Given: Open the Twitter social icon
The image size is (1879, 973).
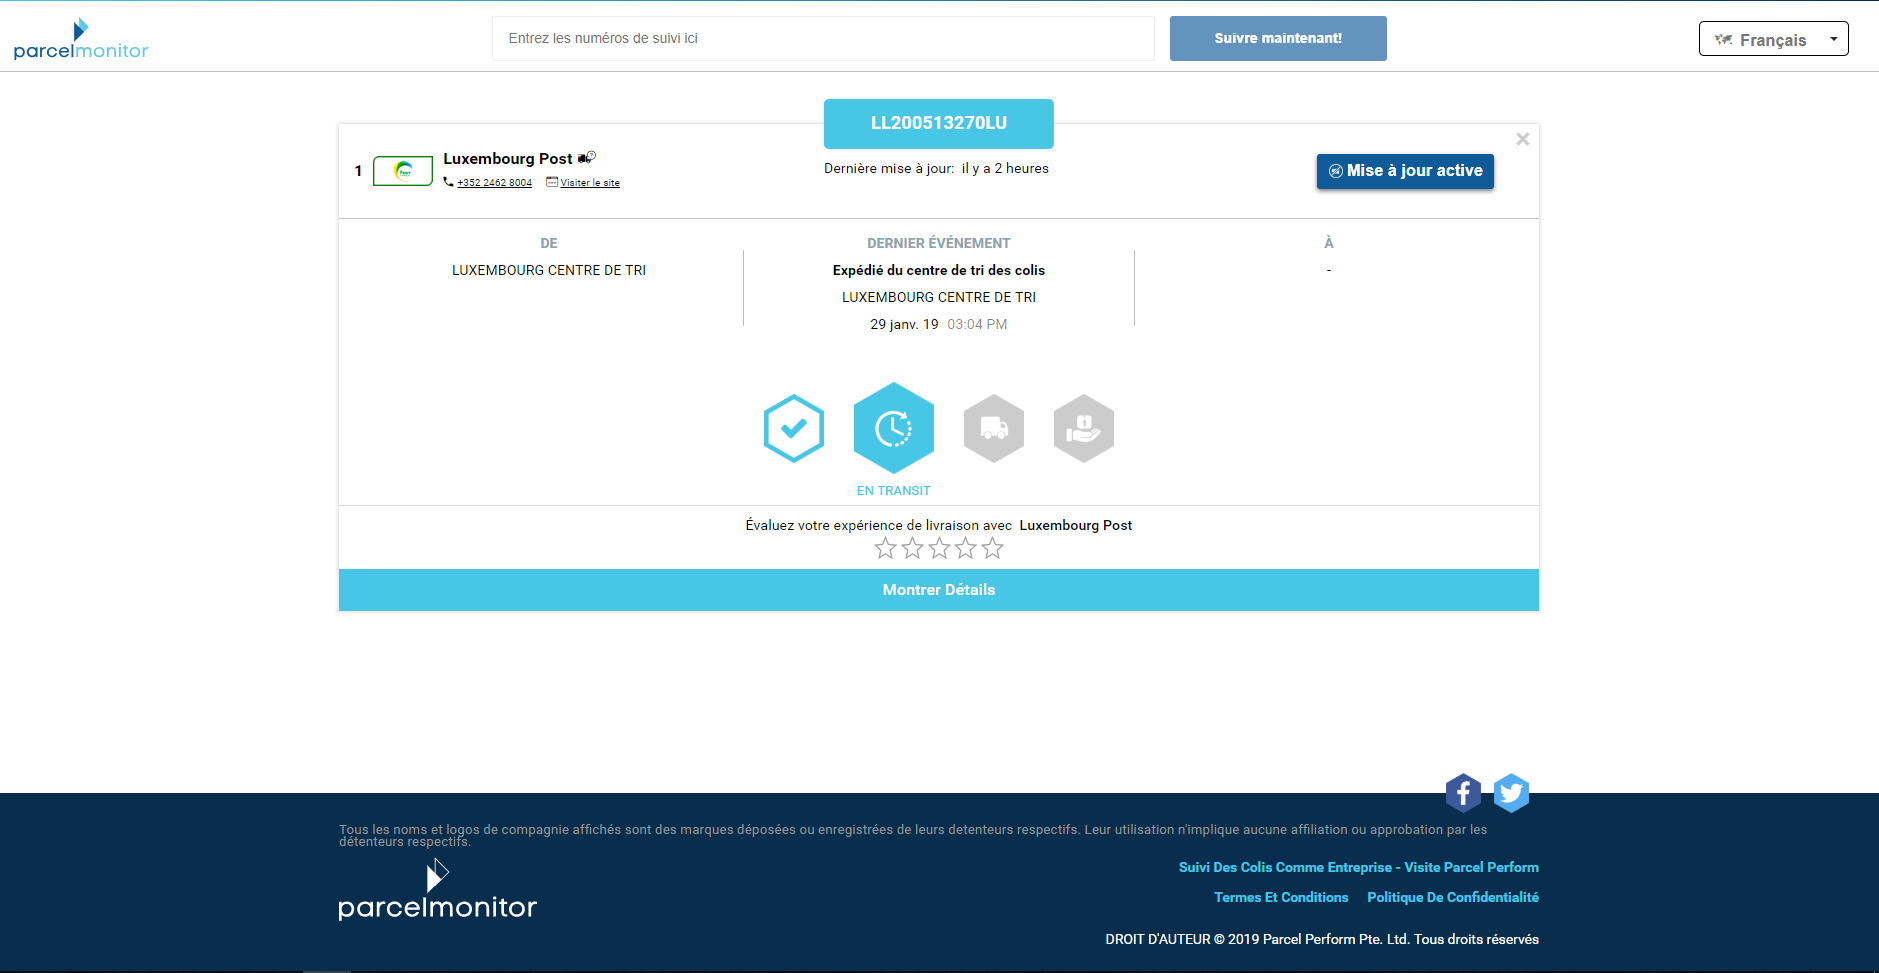Looking at the screenshot, I should point(1511,793).
